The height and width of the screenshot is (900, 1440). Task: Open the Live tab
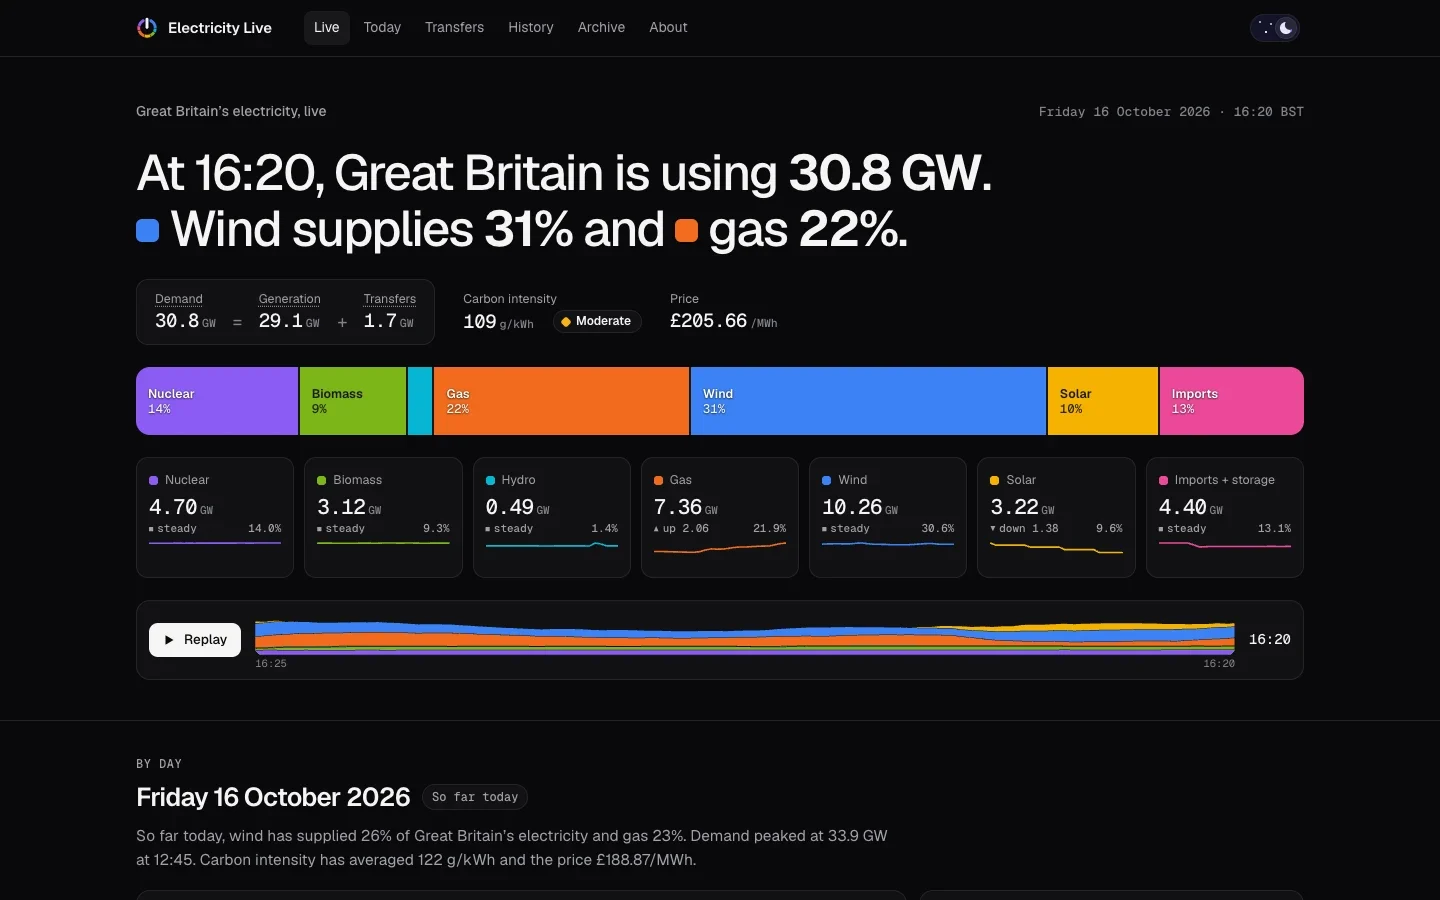pyautogui.click(x=327, y=28)
